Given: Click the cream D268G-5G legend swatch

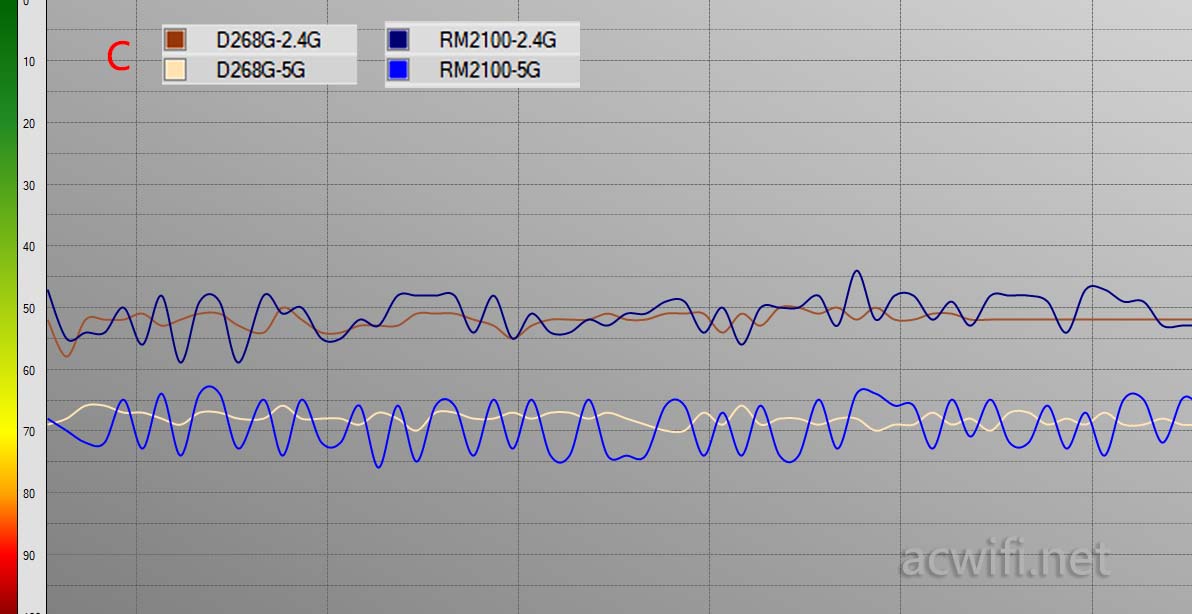Looking at the screenshot, I should pyautogui.click(x=175, y=70).
